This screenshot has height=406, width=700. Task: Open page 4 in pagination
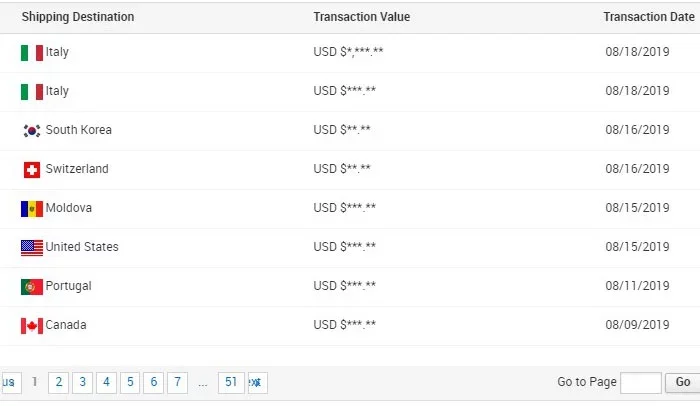(x=106, y=383)
